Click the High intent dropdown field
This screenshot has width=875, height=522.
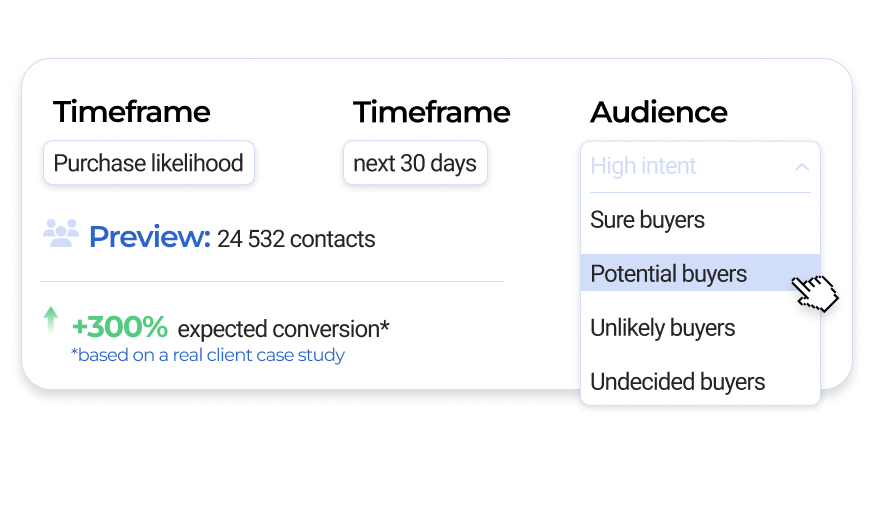coord(680,166)
